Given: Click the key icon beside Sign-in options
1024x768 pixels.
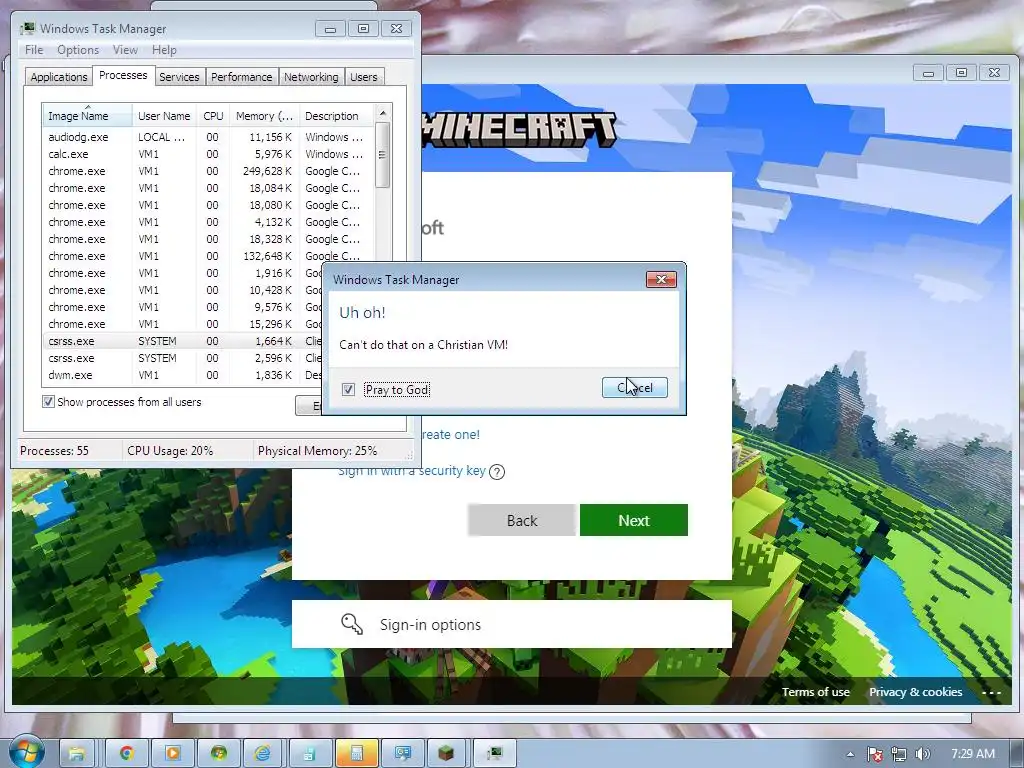Looking at the screenshot, I should (x=352, y=624).
